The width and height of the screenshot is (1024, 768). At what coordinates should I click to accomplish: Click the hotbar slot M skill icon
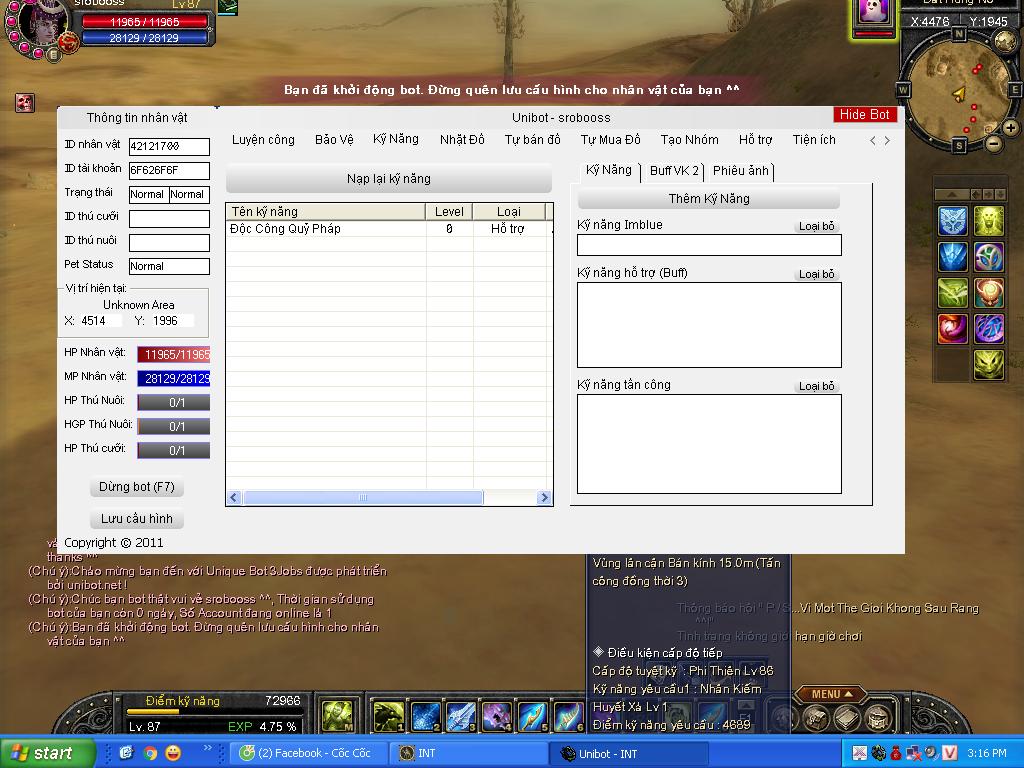(x=338, y=716)
